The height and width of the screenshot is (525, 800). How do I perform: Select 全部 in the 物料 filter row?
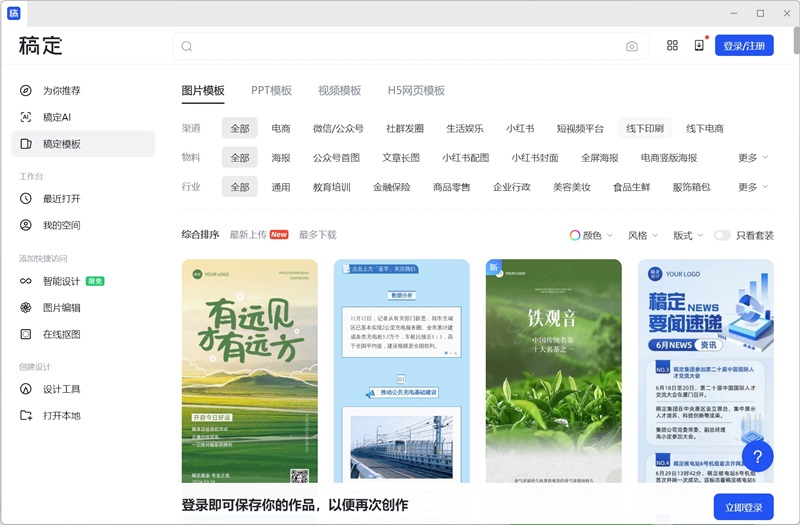click(240, 158)
